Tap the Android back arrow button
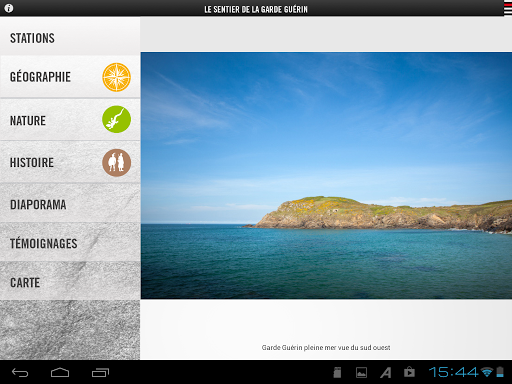Image resolution: width=512 pixels, height=384 pixels. coord(20,372)
